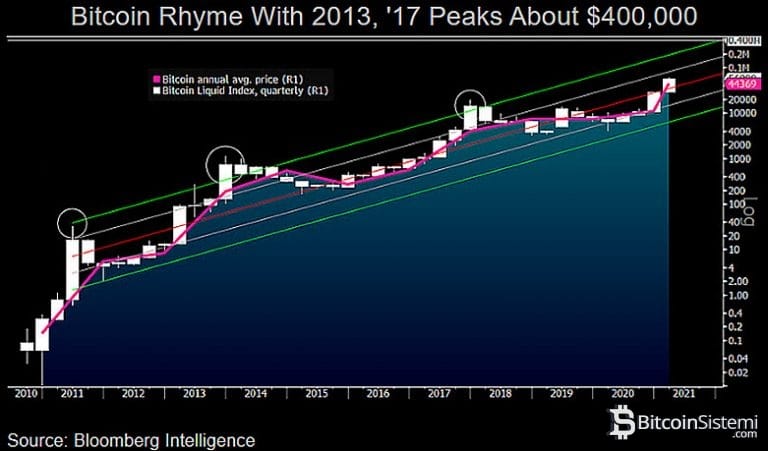The width and height of the screenshot is (768, 451).
Task: Click the 2015 label on the time axis
Action: pos(315,393)
